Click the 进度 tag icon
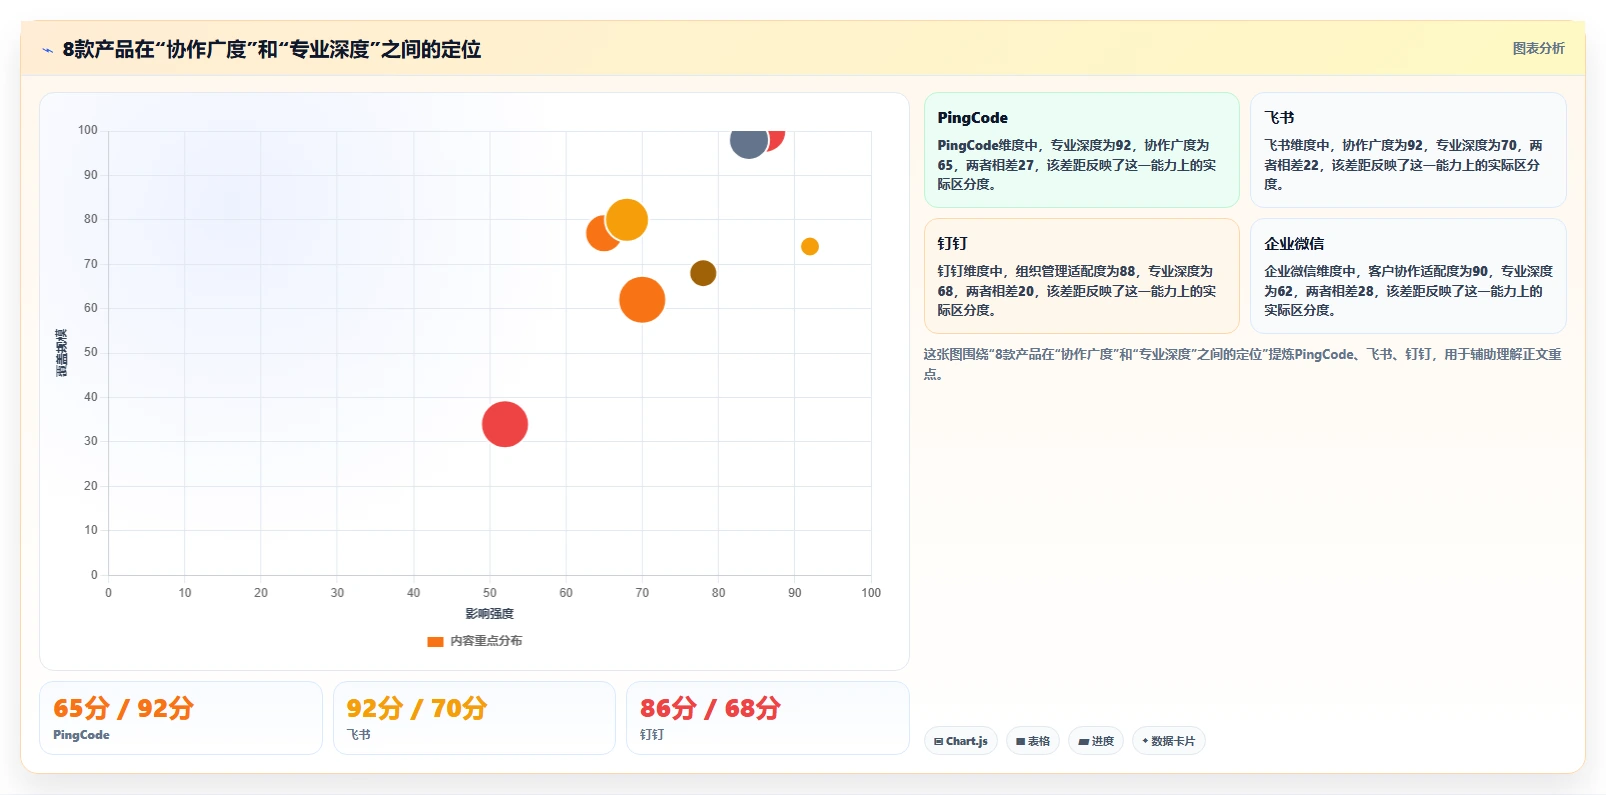Screen dimensions: 1606x795 [x=1083, y=742]
